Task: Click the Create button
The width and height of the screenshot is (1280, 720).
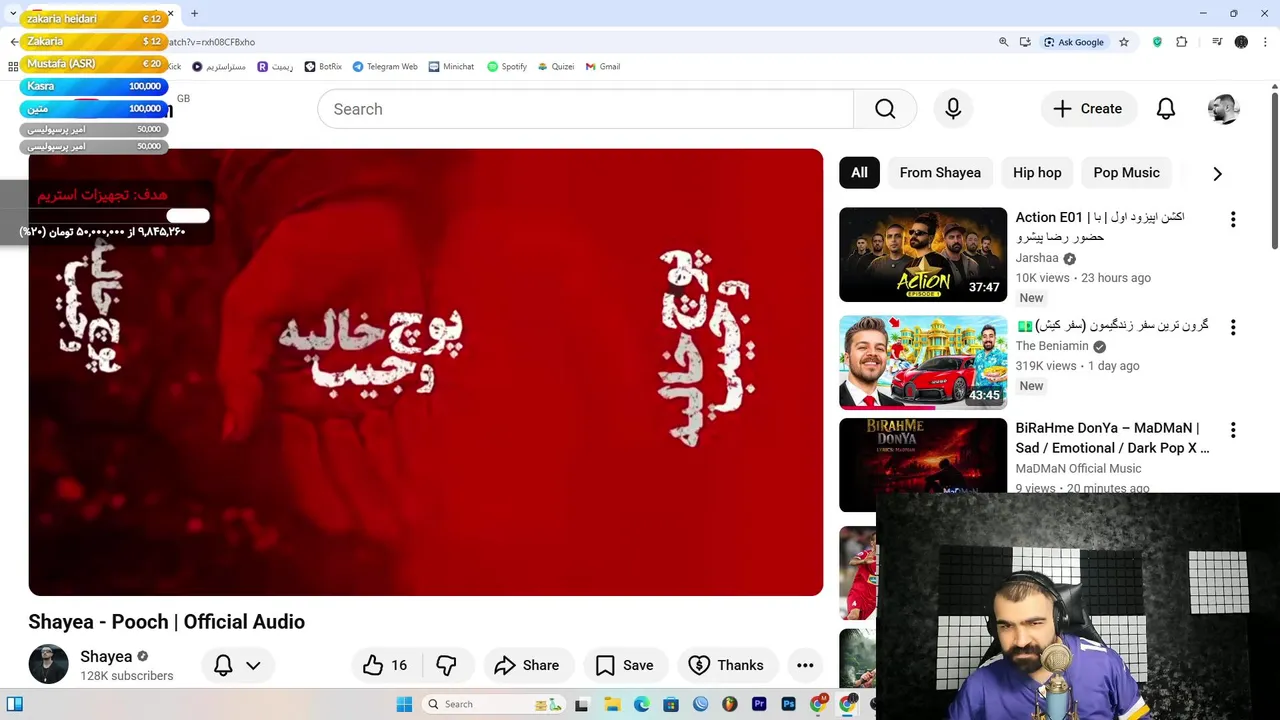Action: tap(1087, 109)
